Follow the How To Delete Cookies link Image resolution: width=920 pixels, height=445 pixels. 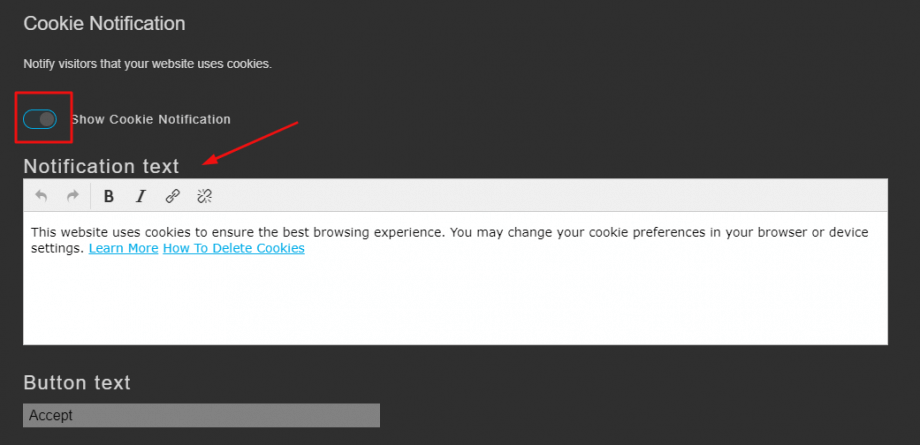[x=234, y=248]
